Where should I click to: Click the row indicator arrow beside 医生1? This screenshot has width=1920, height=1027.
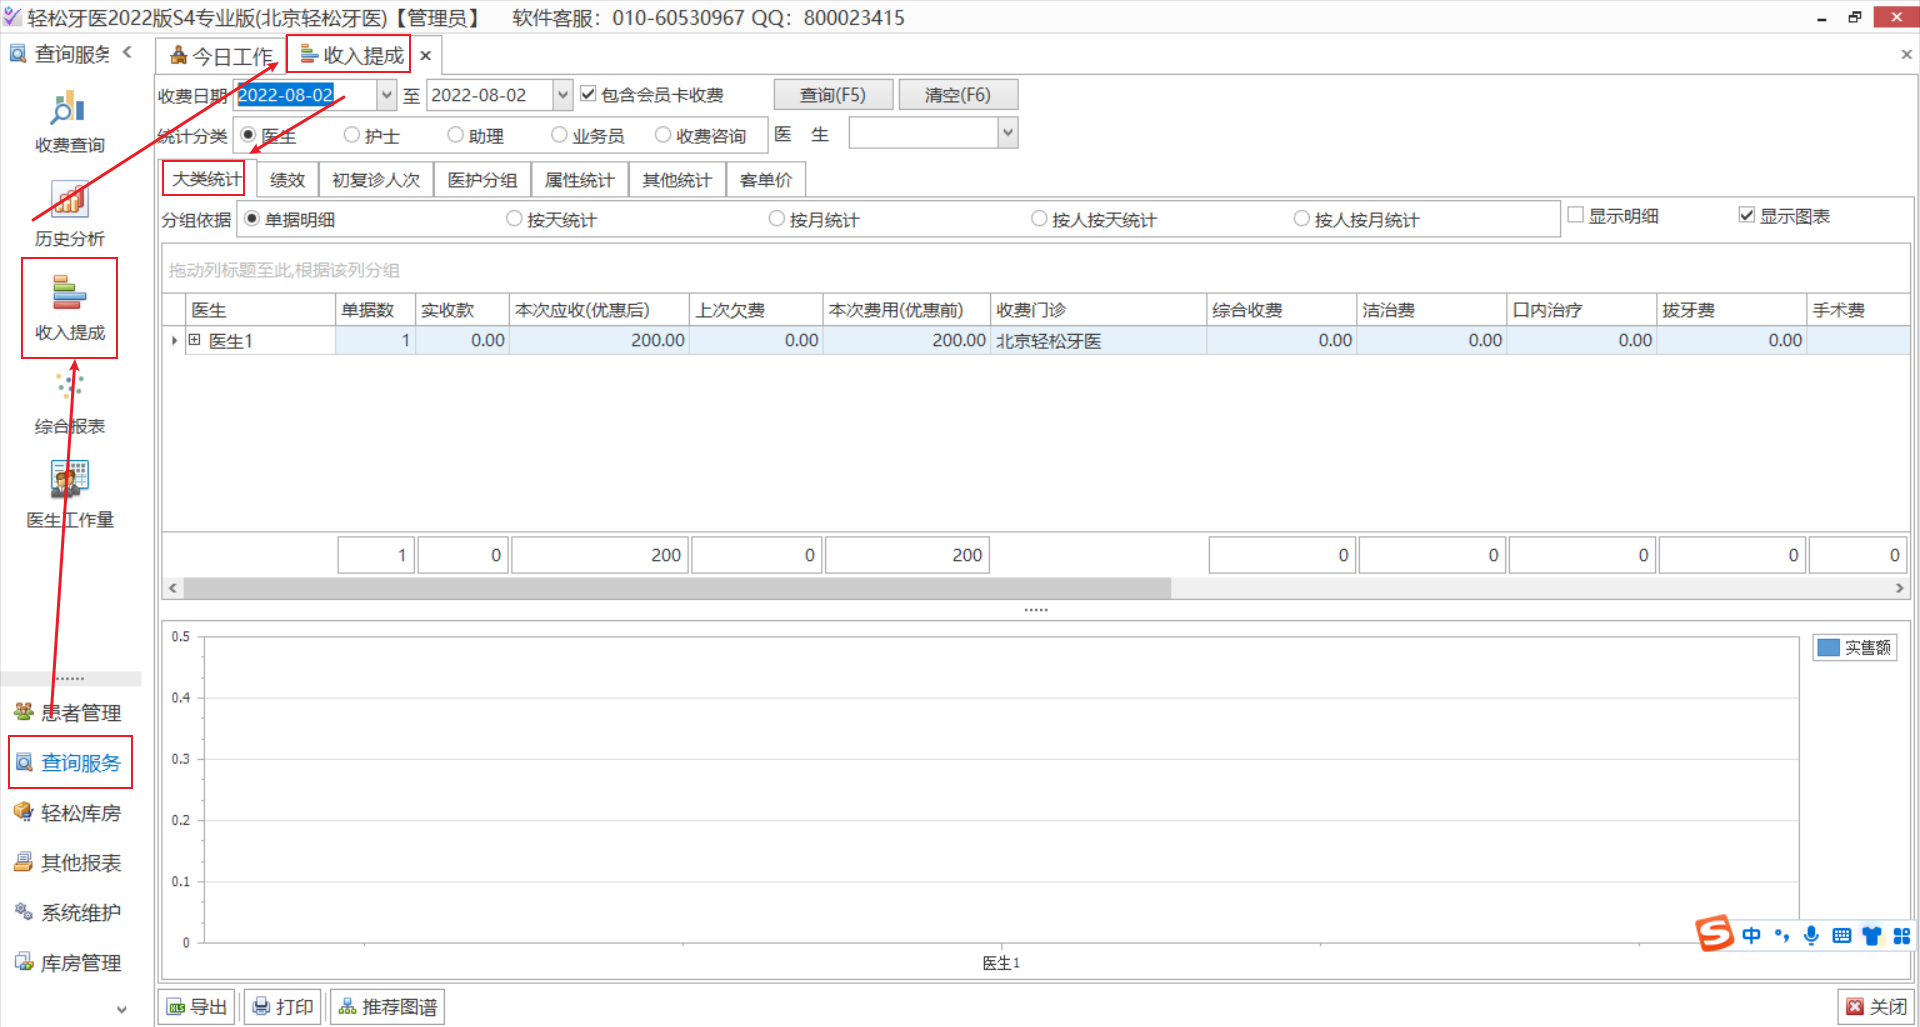click(x=174, y=341)
